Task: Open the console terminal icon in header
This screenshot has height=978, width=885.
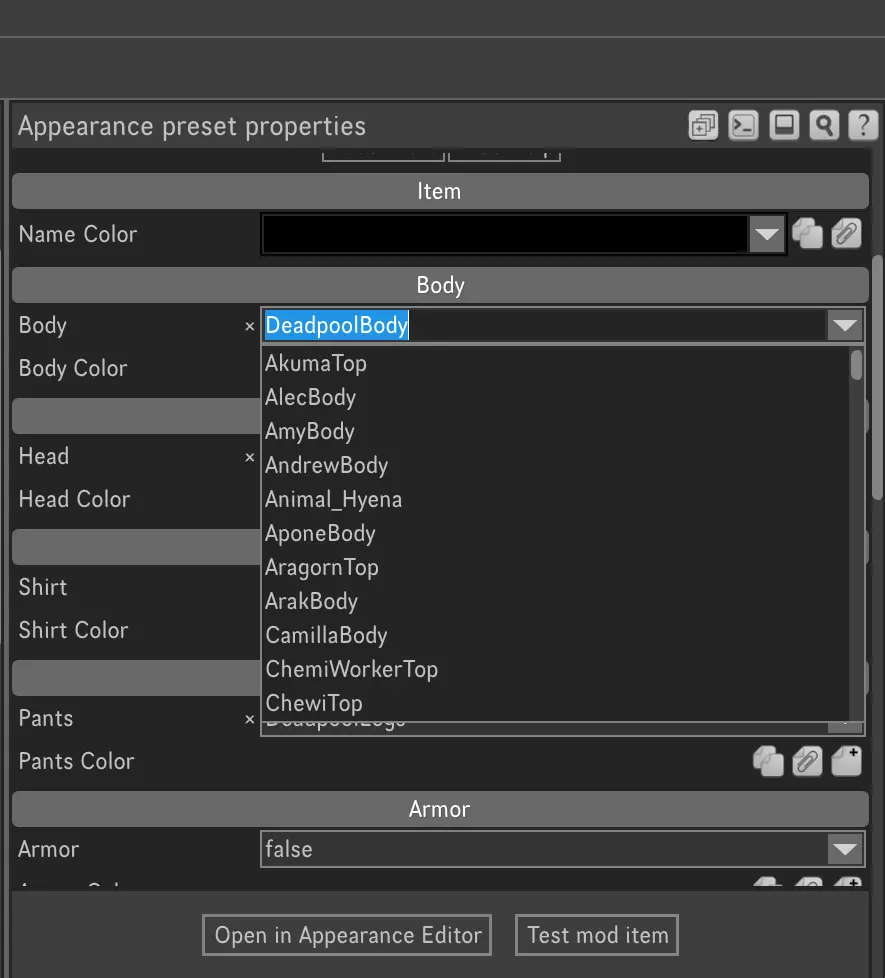Action: (x=743, y=126)
